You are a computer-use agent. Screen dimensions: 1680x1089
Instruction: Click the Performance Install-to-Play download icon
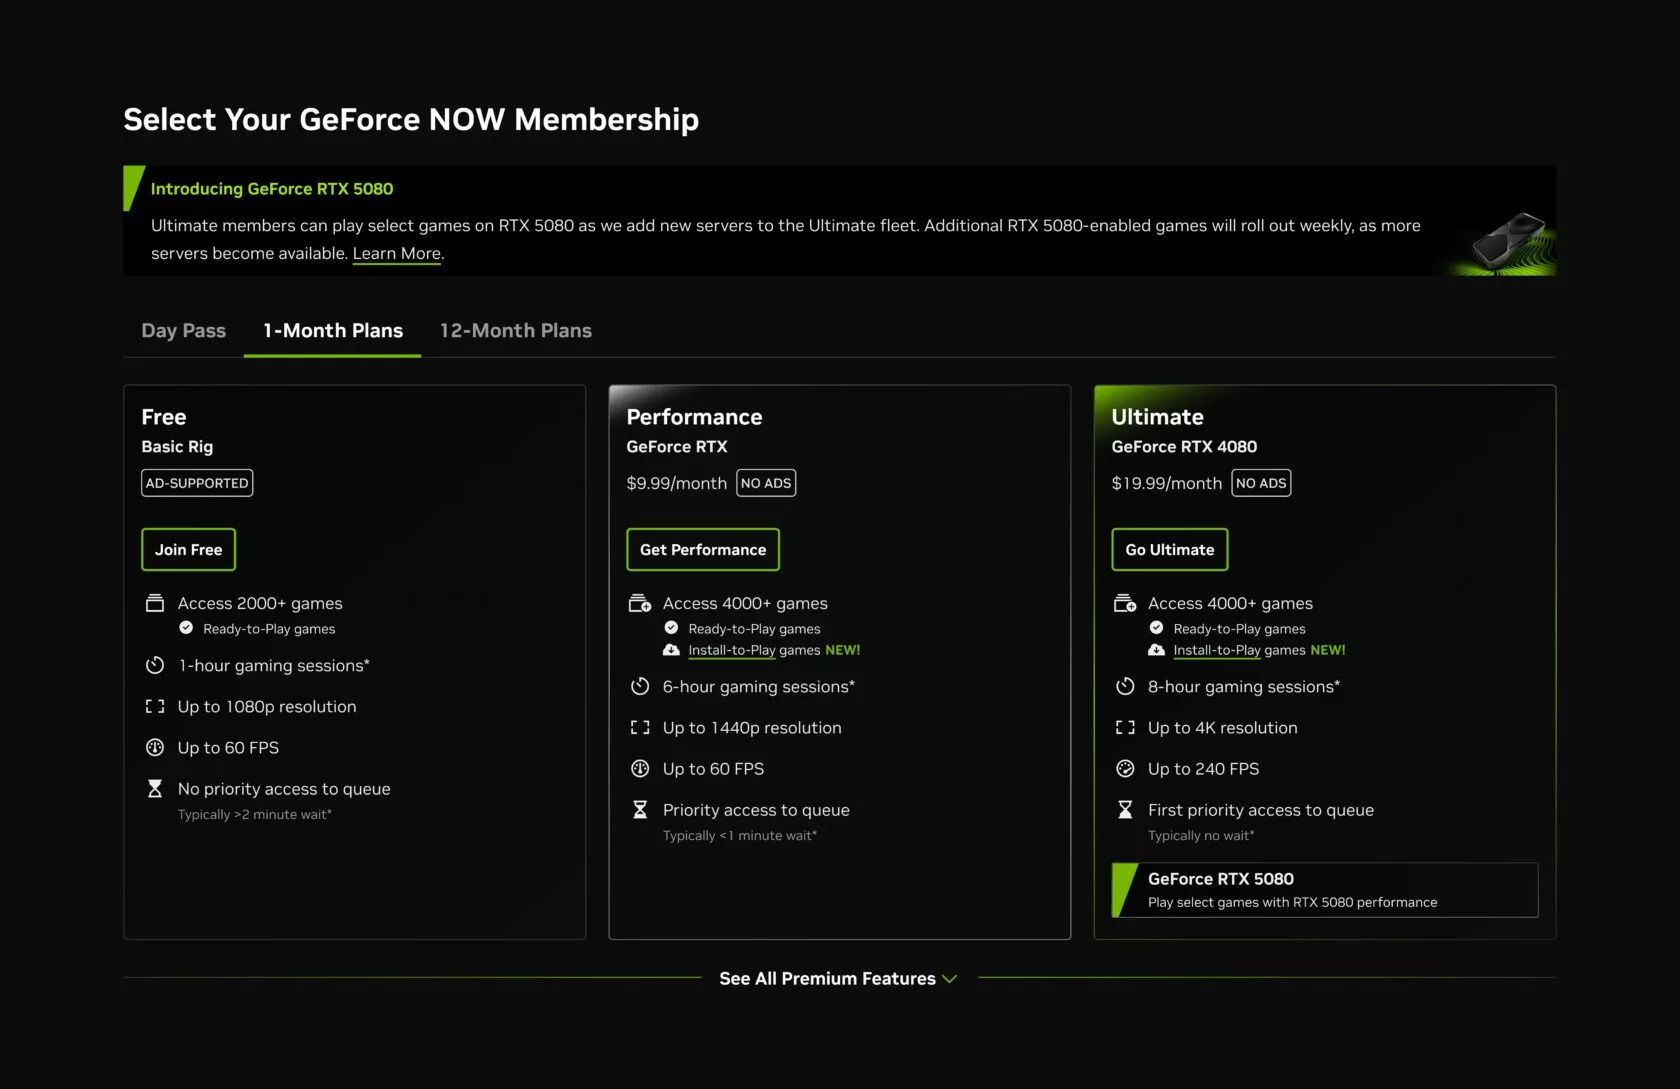[x=671, y=650]
